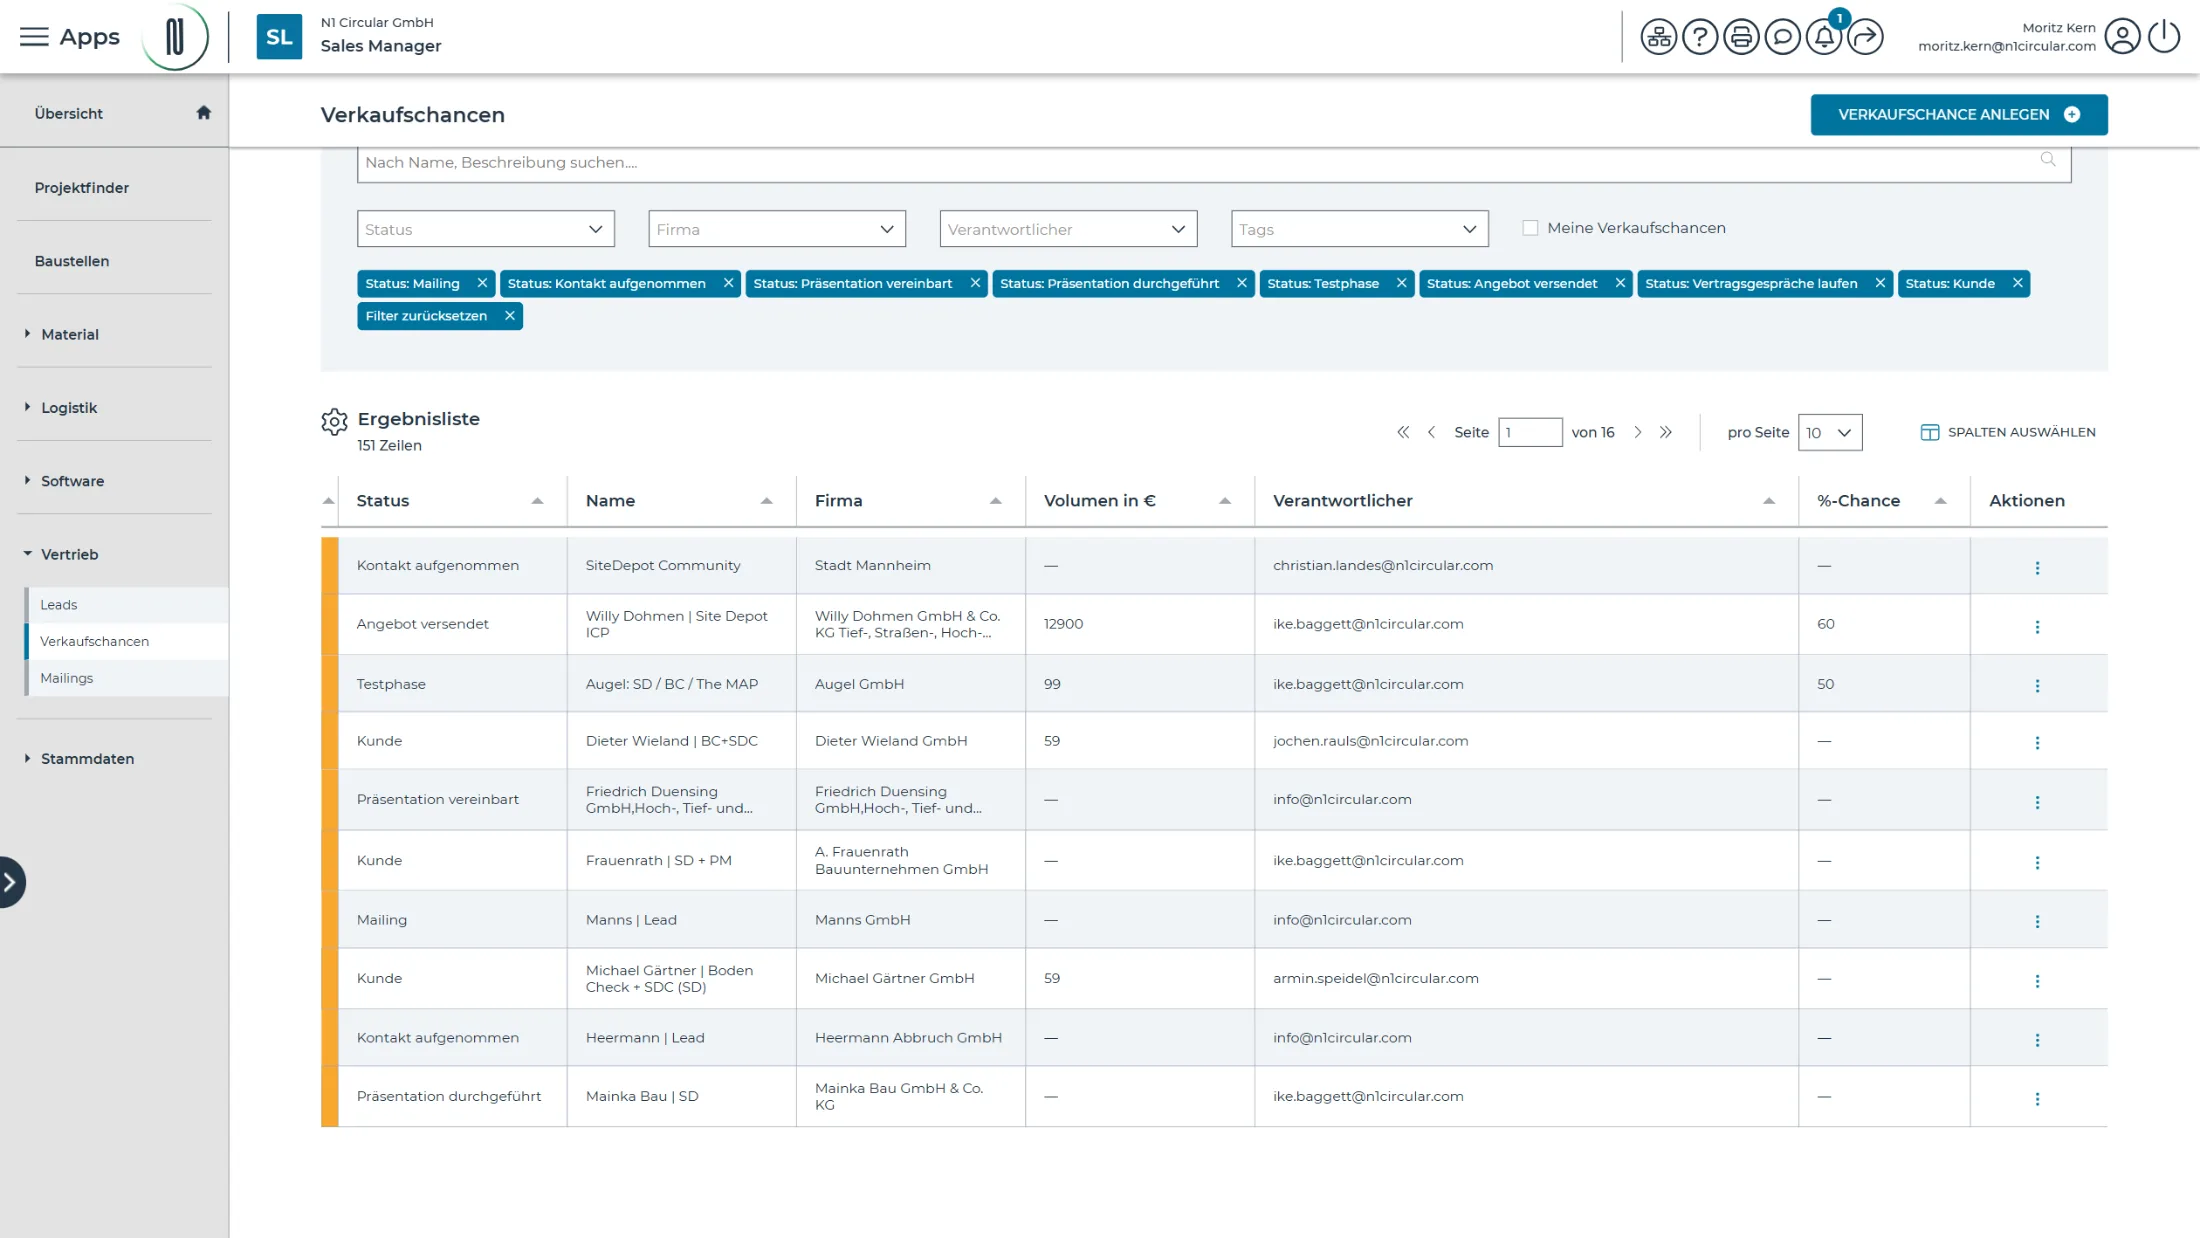Select Verkaufschancen in the sidebar
The width and height of the screenshot is (2200, 1238).
tap(127, 641)
